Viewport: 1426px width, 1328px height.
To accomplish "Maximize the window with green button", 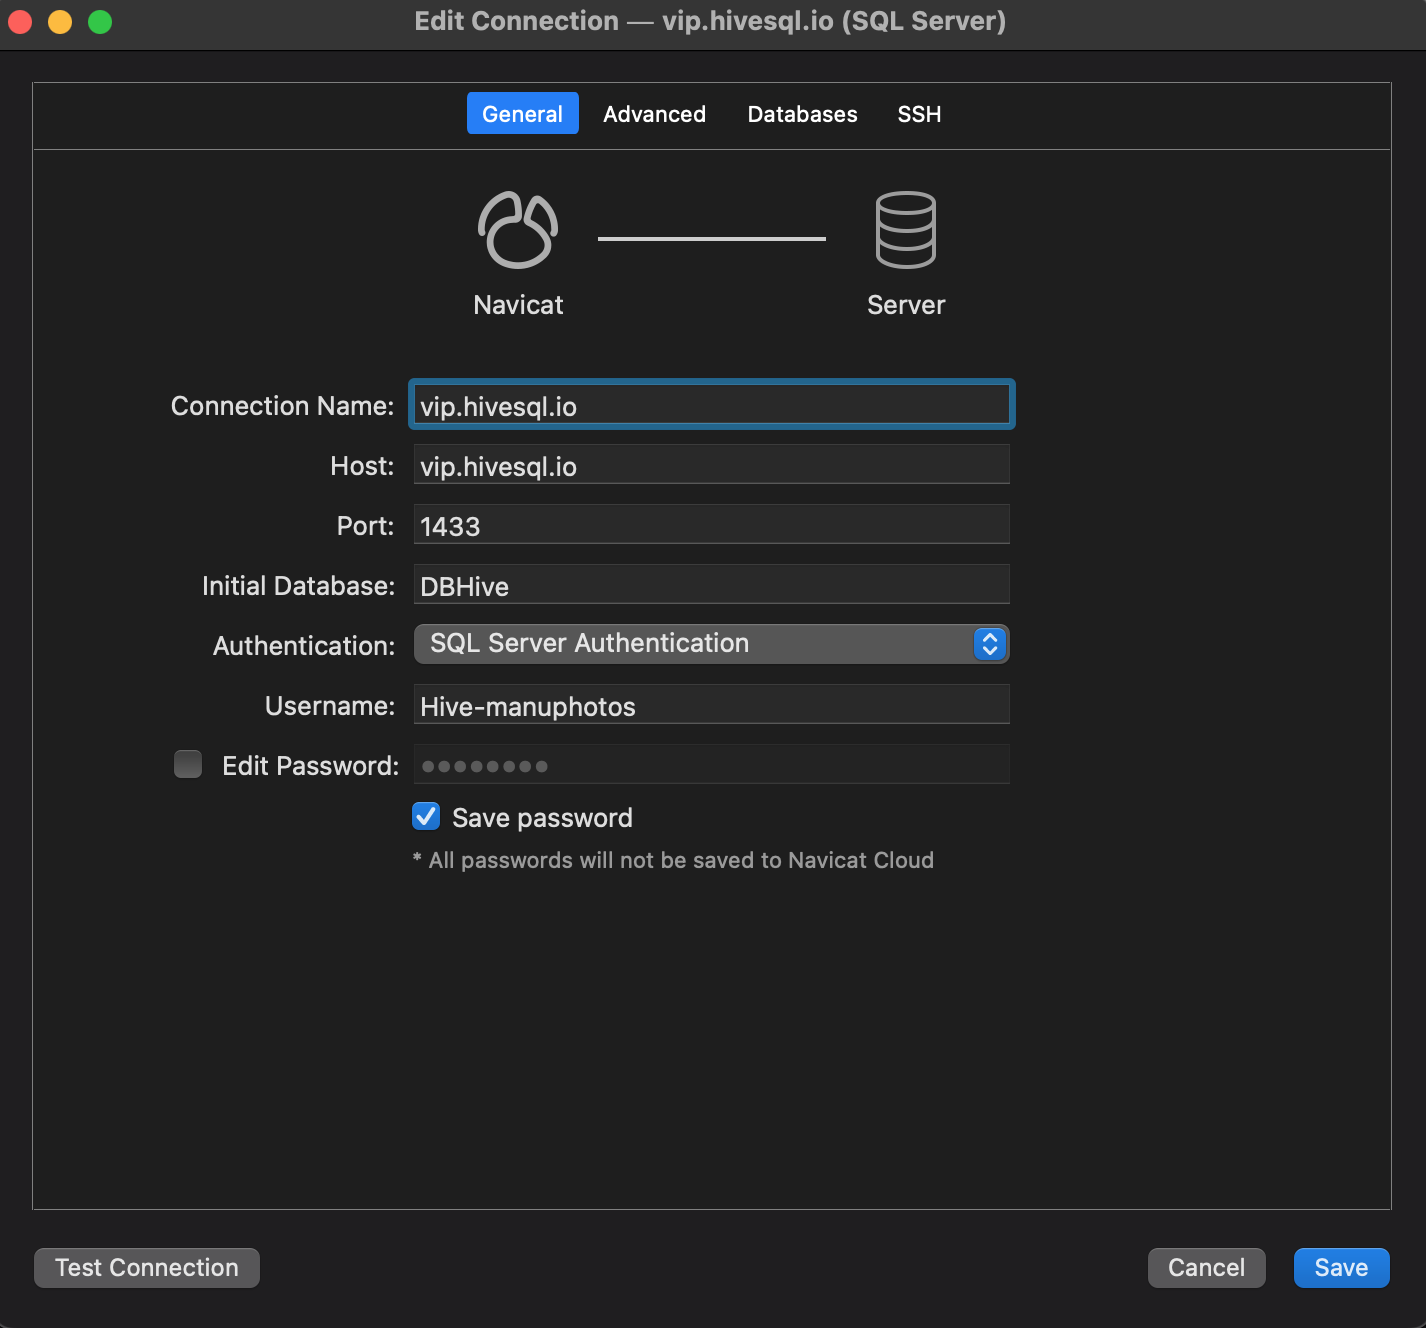I will 100,21.
